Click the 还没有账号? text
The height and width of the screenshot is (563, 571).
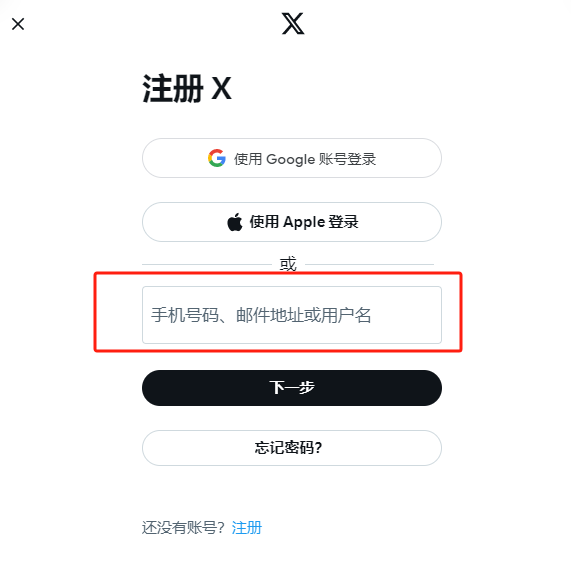pyautogui.click(x=183, y=528)
